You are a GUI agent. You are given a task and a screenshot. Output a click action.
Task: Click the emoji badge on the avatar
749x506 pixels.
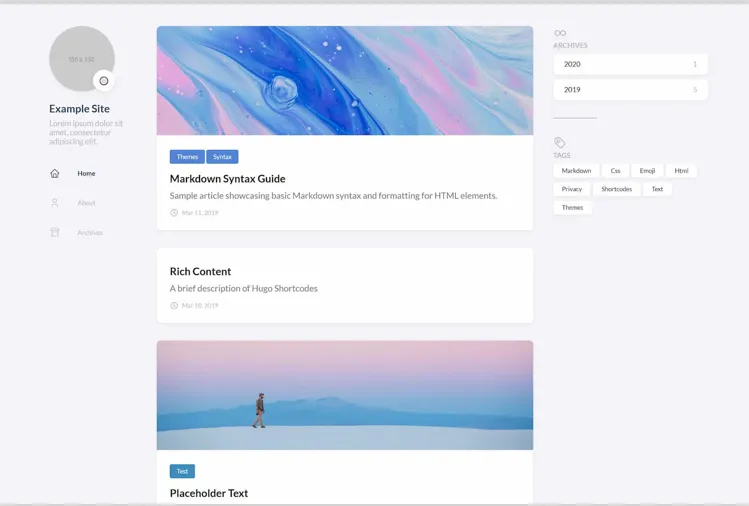tap(104, 81)
